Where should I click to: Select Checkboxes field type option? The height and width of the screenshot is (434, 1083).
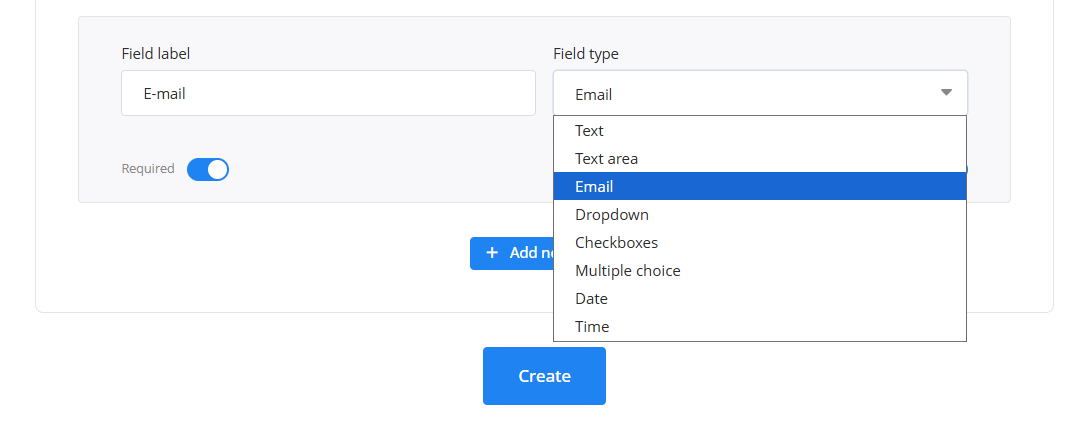tap(760, 243)
